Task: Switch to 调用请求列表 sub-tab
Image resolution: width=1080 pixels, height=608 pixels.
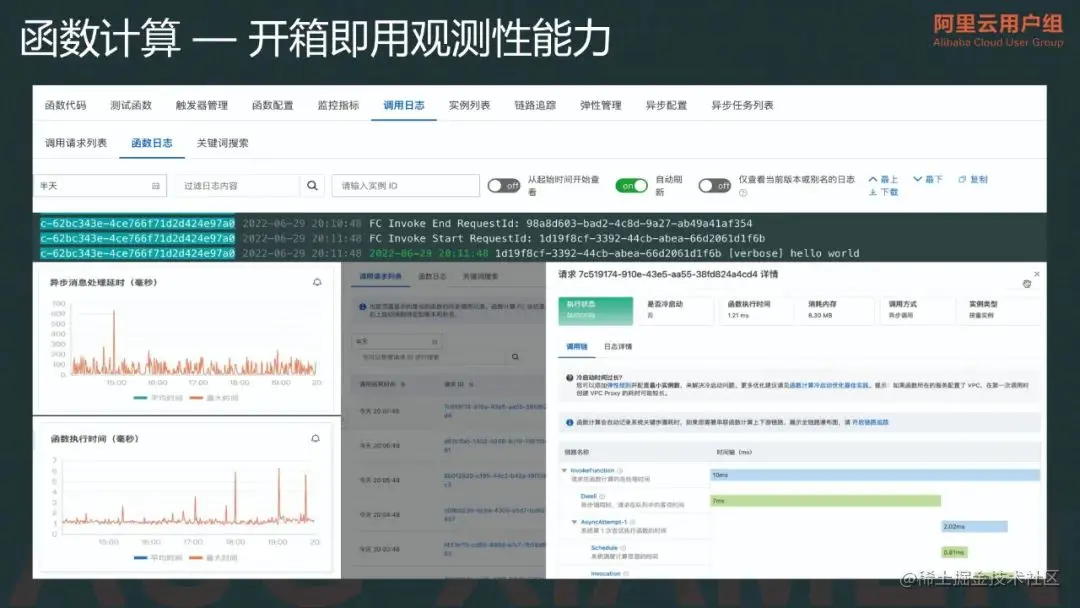Action: (x=76, y=143)
